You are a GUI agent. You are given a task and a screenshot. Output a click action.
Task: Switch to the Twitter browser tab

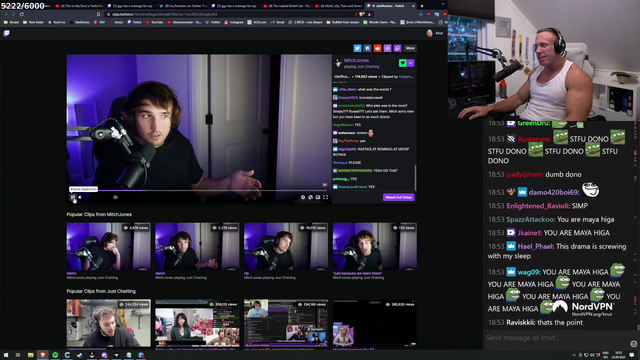[x=184, y=6]
